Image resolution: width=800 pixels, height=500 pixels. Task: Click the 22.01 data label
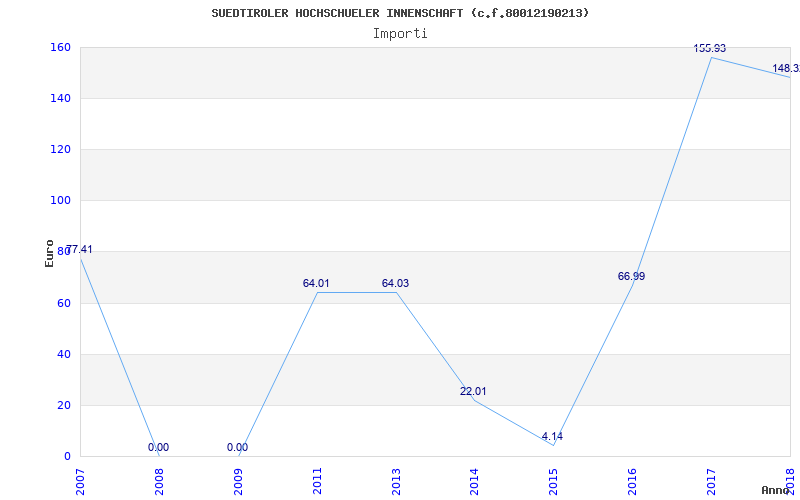point(473,391)
